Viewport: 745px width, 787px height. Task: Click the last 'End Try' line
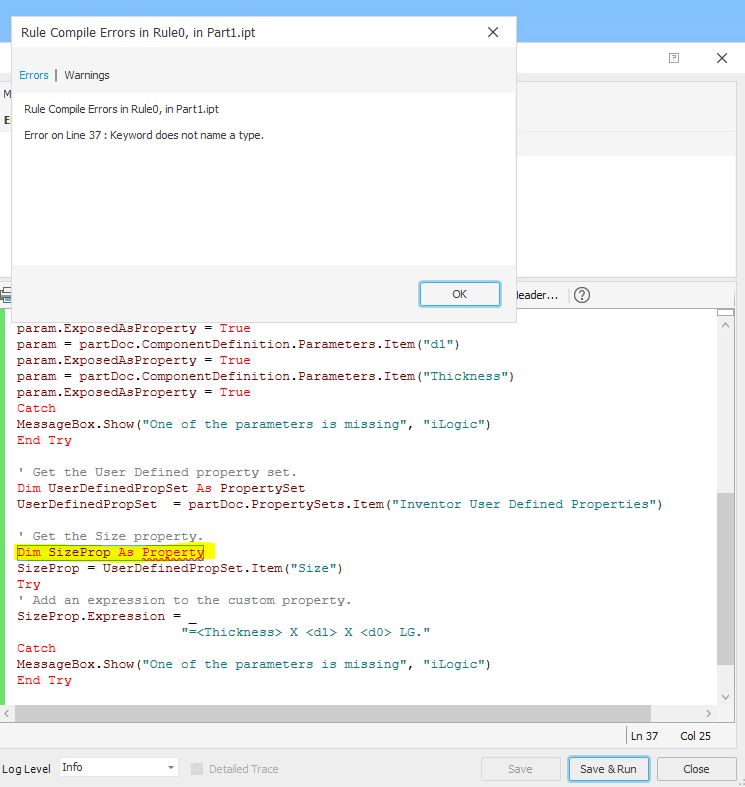click(44, 681)
